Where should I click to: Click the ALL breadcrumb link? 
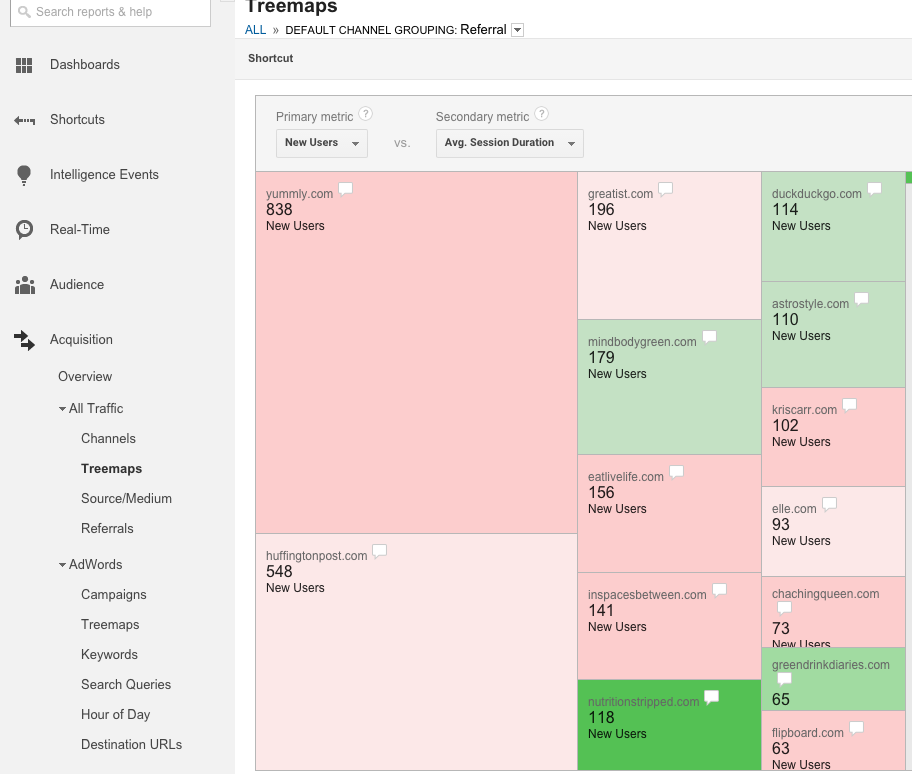255,29
